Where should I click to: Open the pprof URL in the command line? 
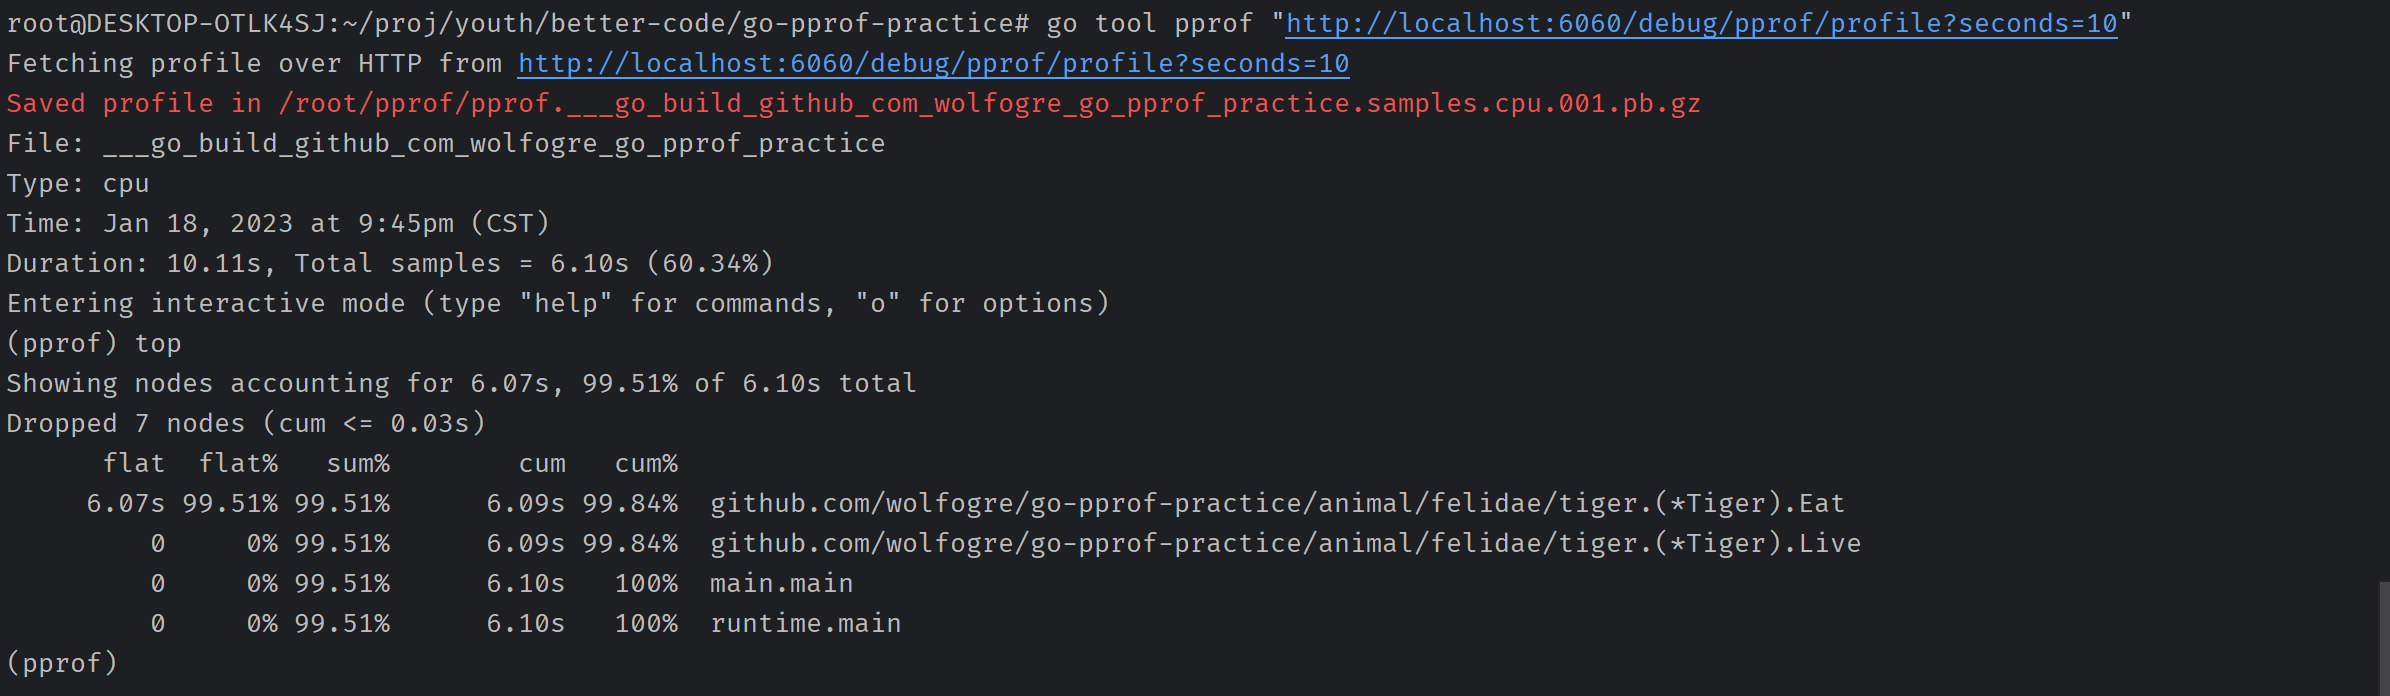point(1700,23)
